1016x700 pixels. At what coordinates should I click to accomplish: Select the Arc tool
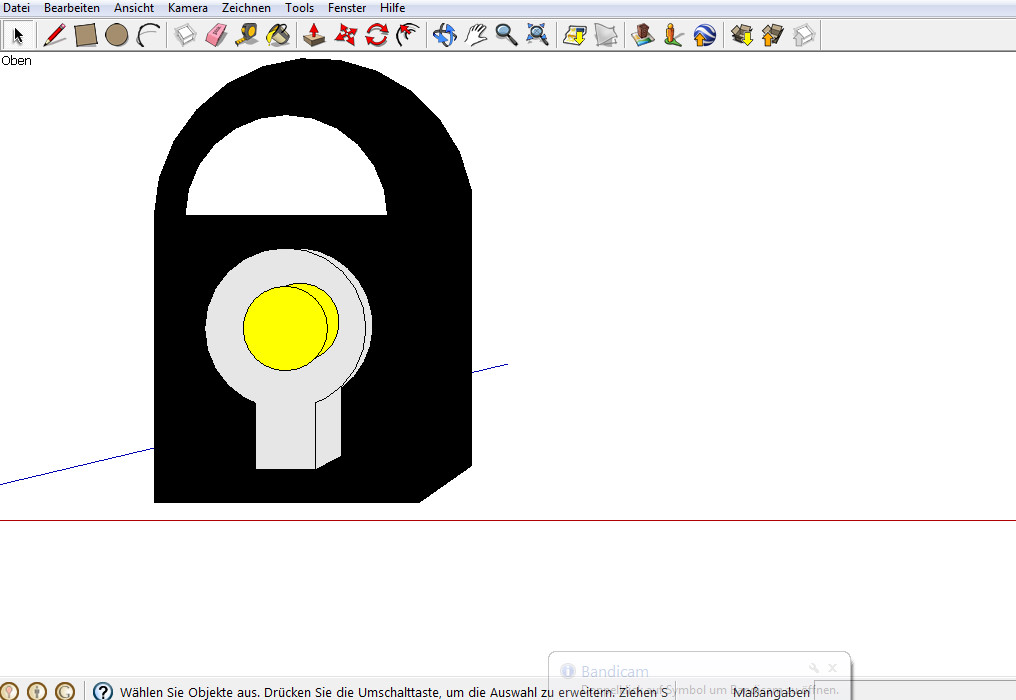(x=148, y=35)
